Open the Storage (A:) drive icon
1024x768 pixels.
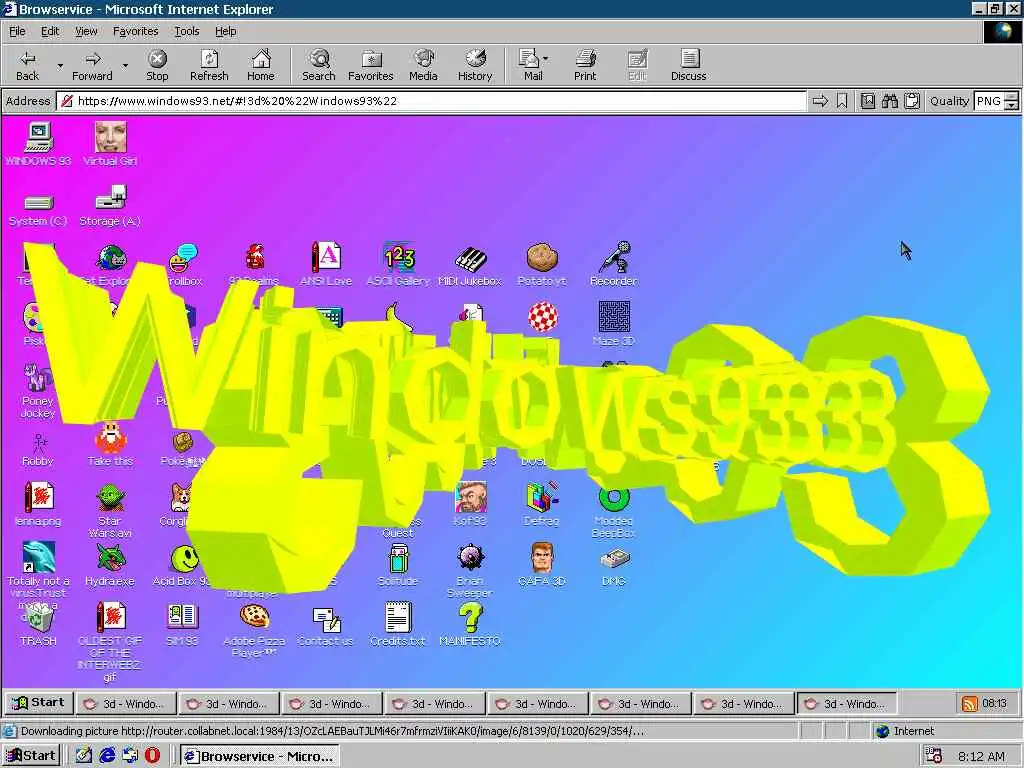click(x=110, y=206)
